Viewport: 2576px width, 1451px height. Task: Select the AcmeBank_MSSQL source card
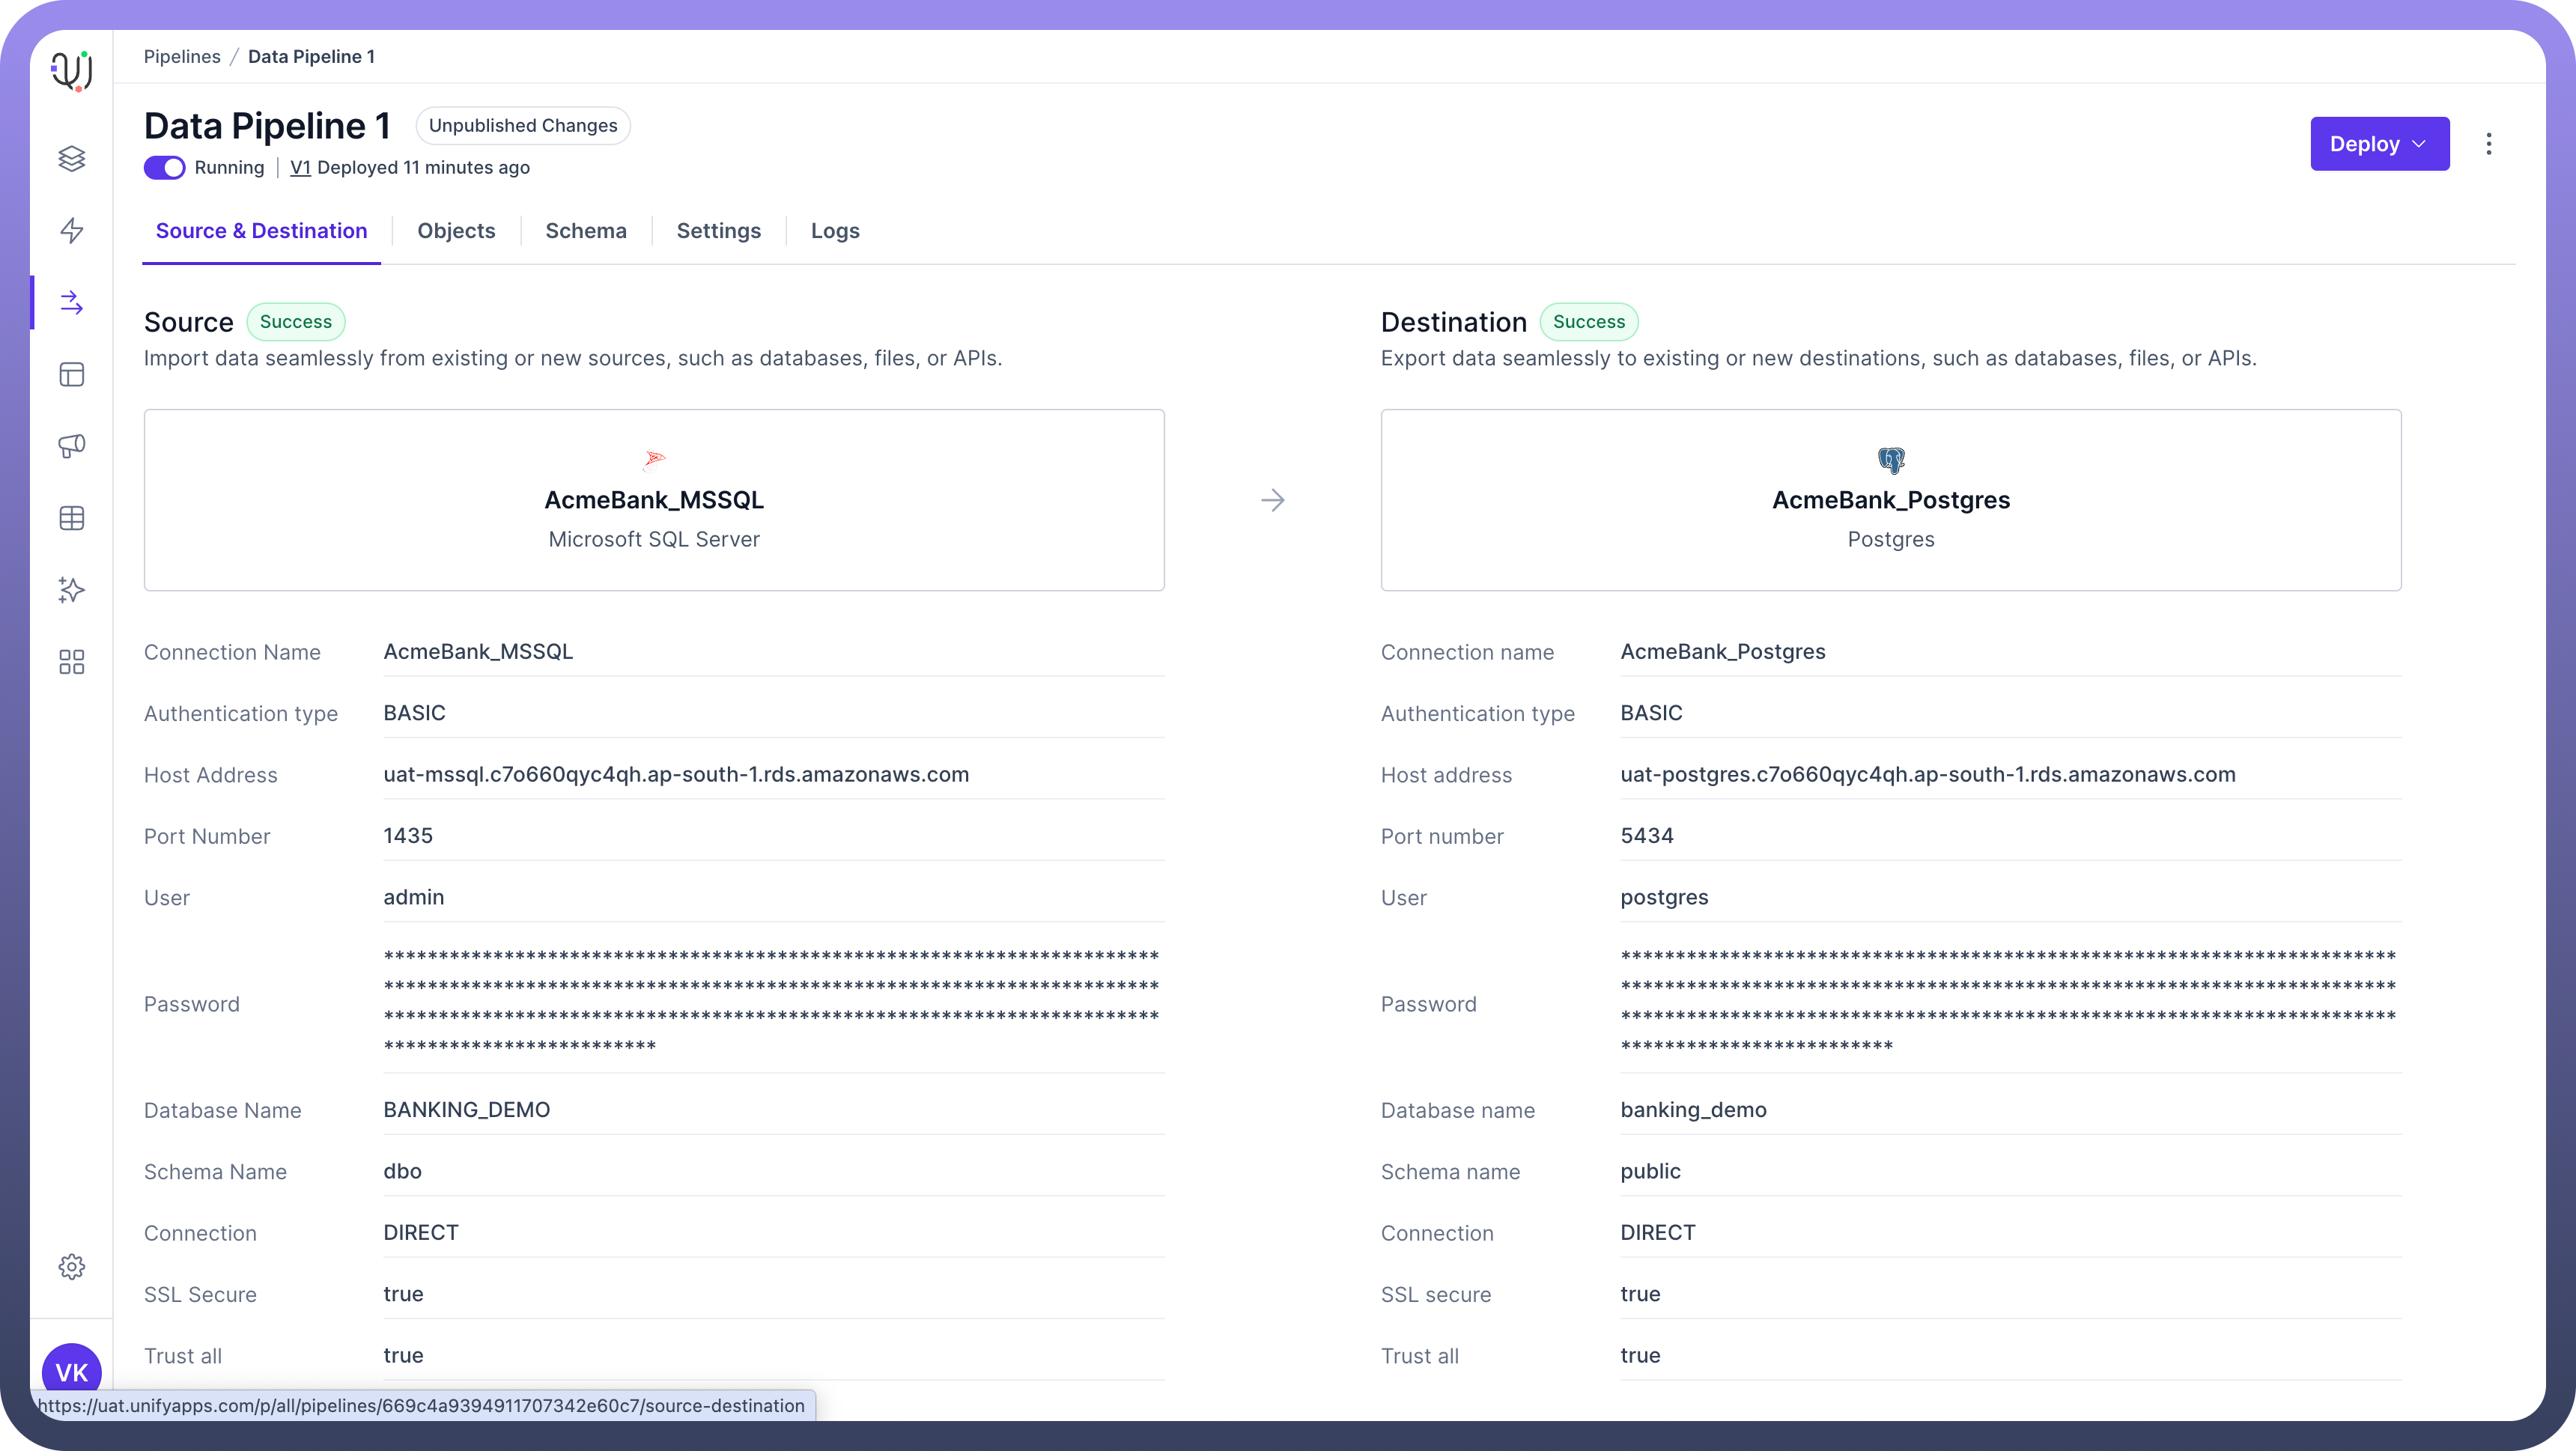point(654,500)
